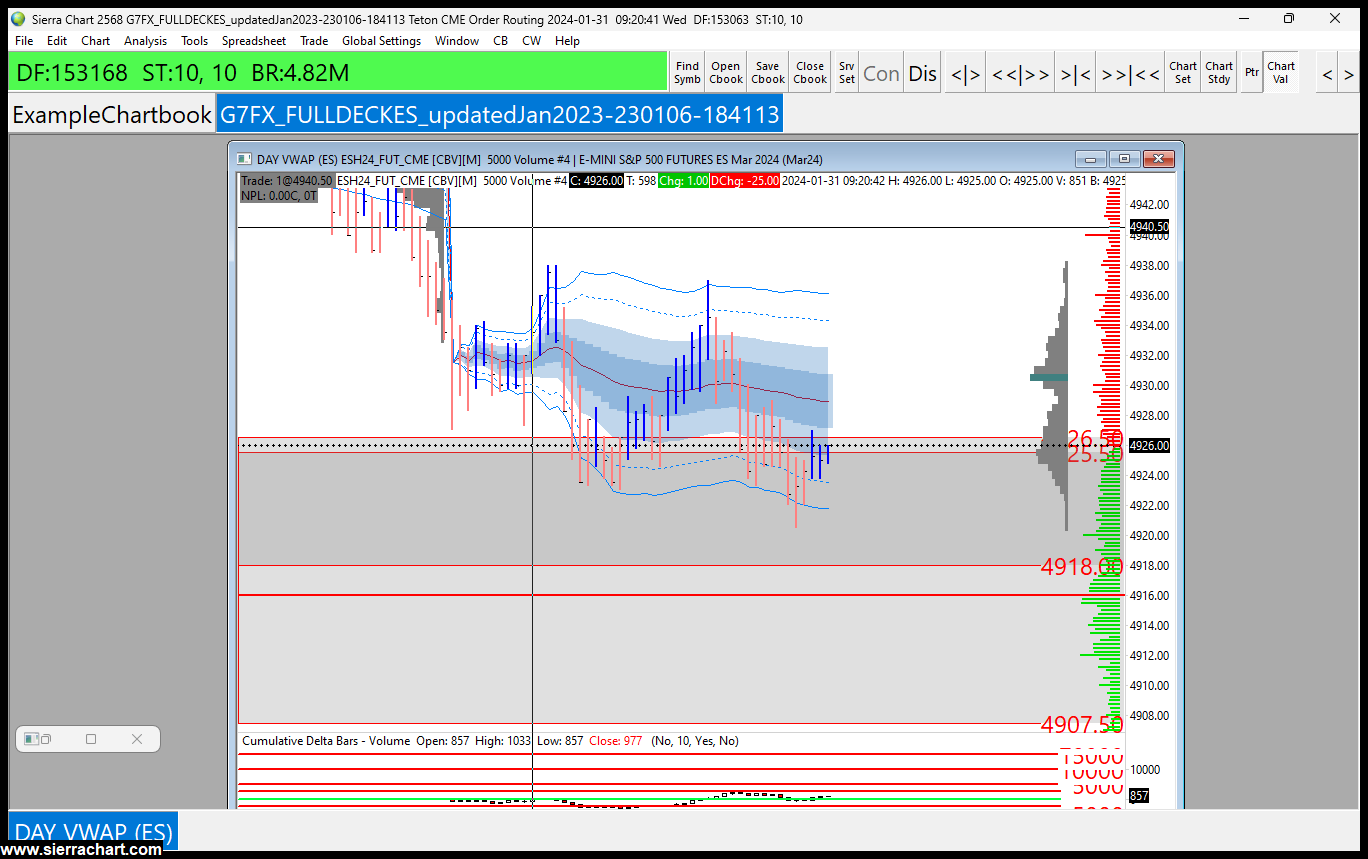Close the Sierra Chart main window
The height and width of the screenshot is (859, 1368).
(x=1334, y=18)
